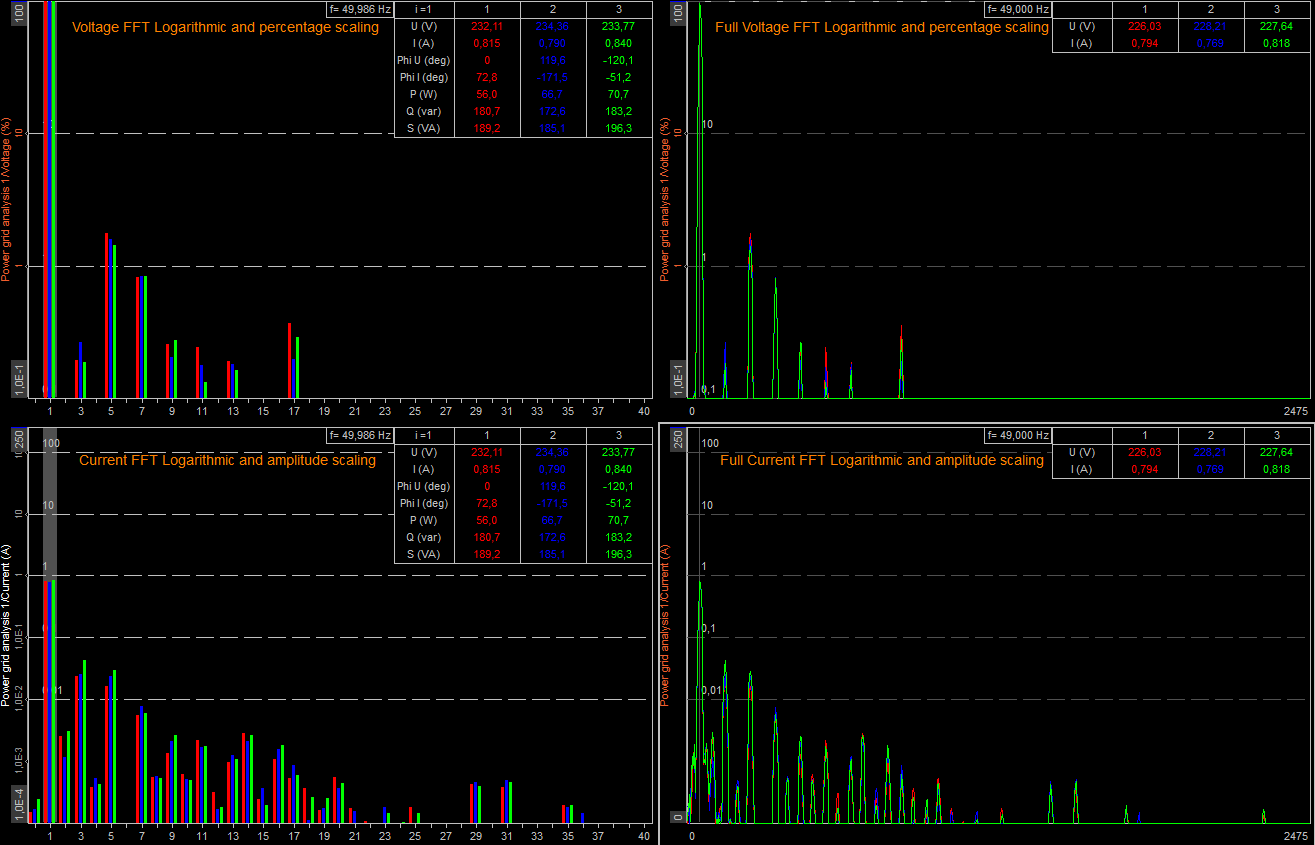Click the blue -171,5 value in the amplitude-scaling harmonic table

pos(552,503)
